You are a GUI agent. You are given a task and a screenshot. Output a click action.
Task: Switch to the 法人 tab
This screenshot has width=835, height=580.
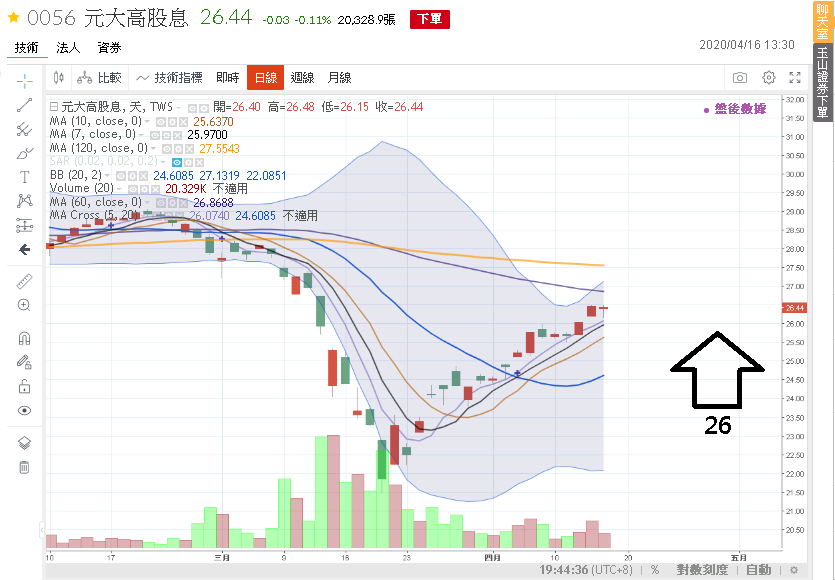coord(68,48)
